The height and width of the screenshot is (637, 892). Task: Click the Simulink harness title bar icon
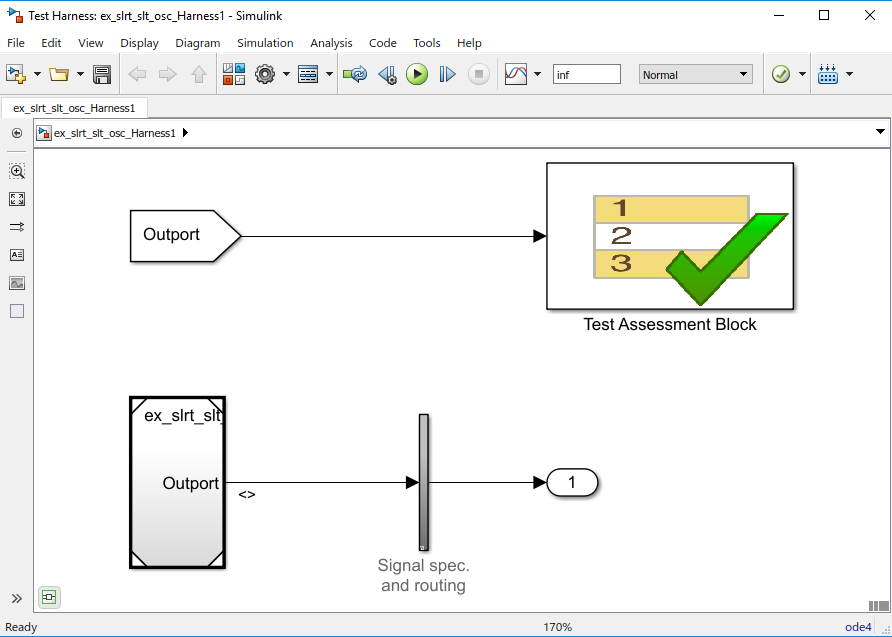point(15,15)
